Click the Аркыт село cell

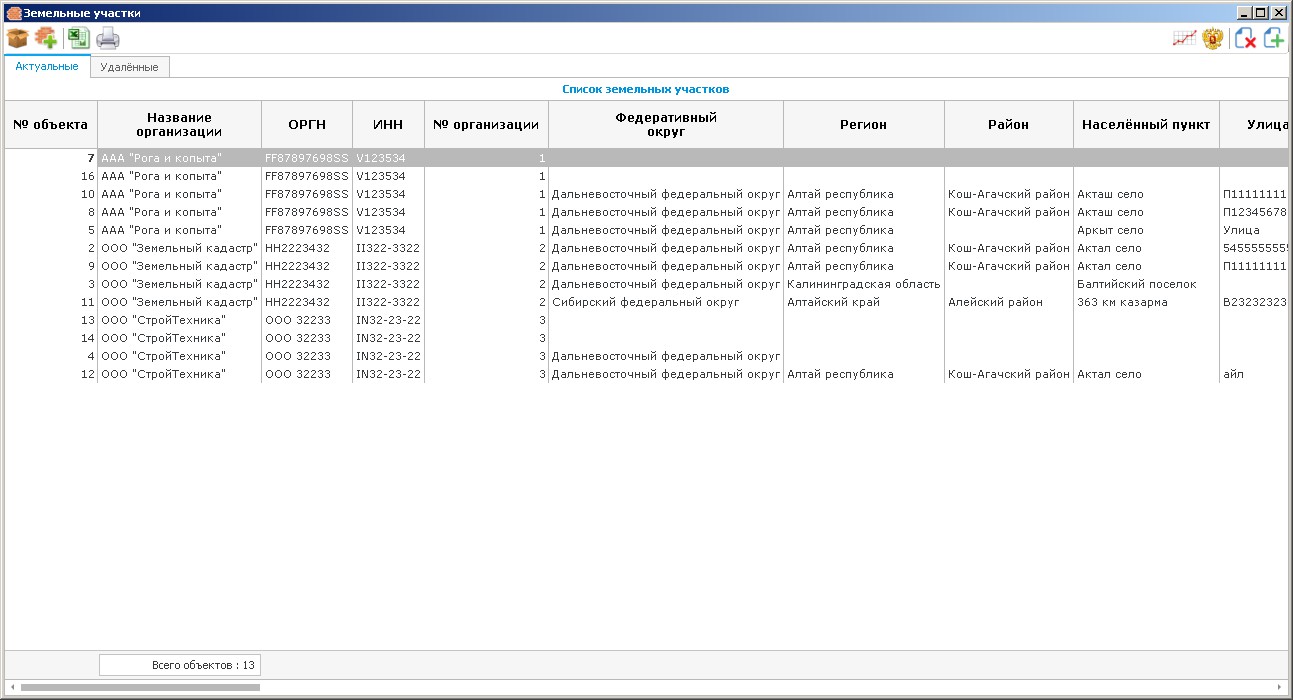click(x=1146, y=230)
